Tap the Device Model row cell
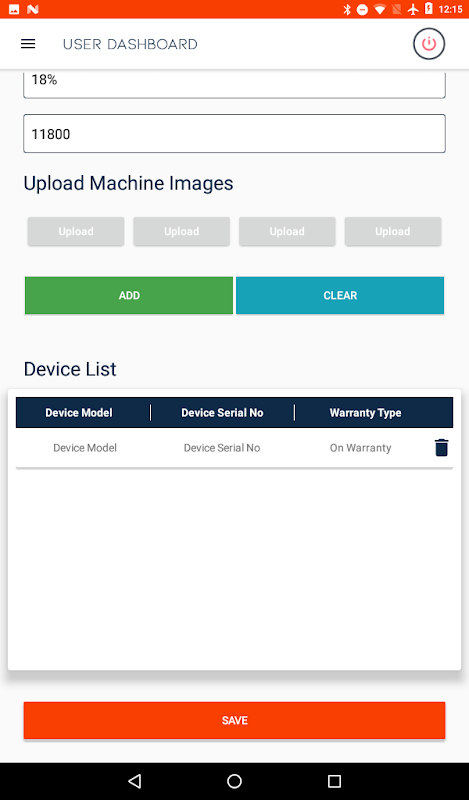 [x=85, y=447]
